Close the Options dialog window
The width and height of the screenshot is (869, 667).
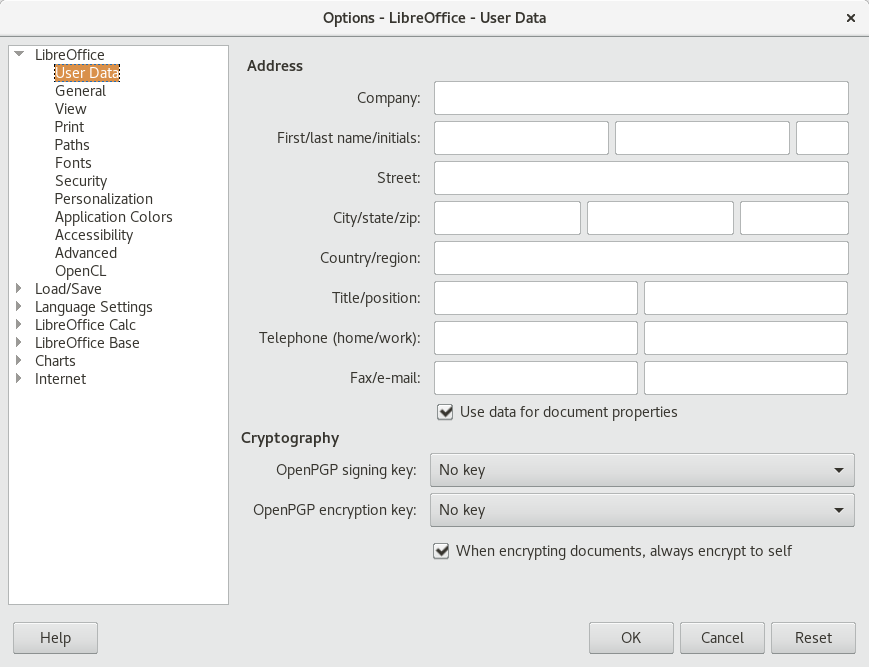(851, 18)
